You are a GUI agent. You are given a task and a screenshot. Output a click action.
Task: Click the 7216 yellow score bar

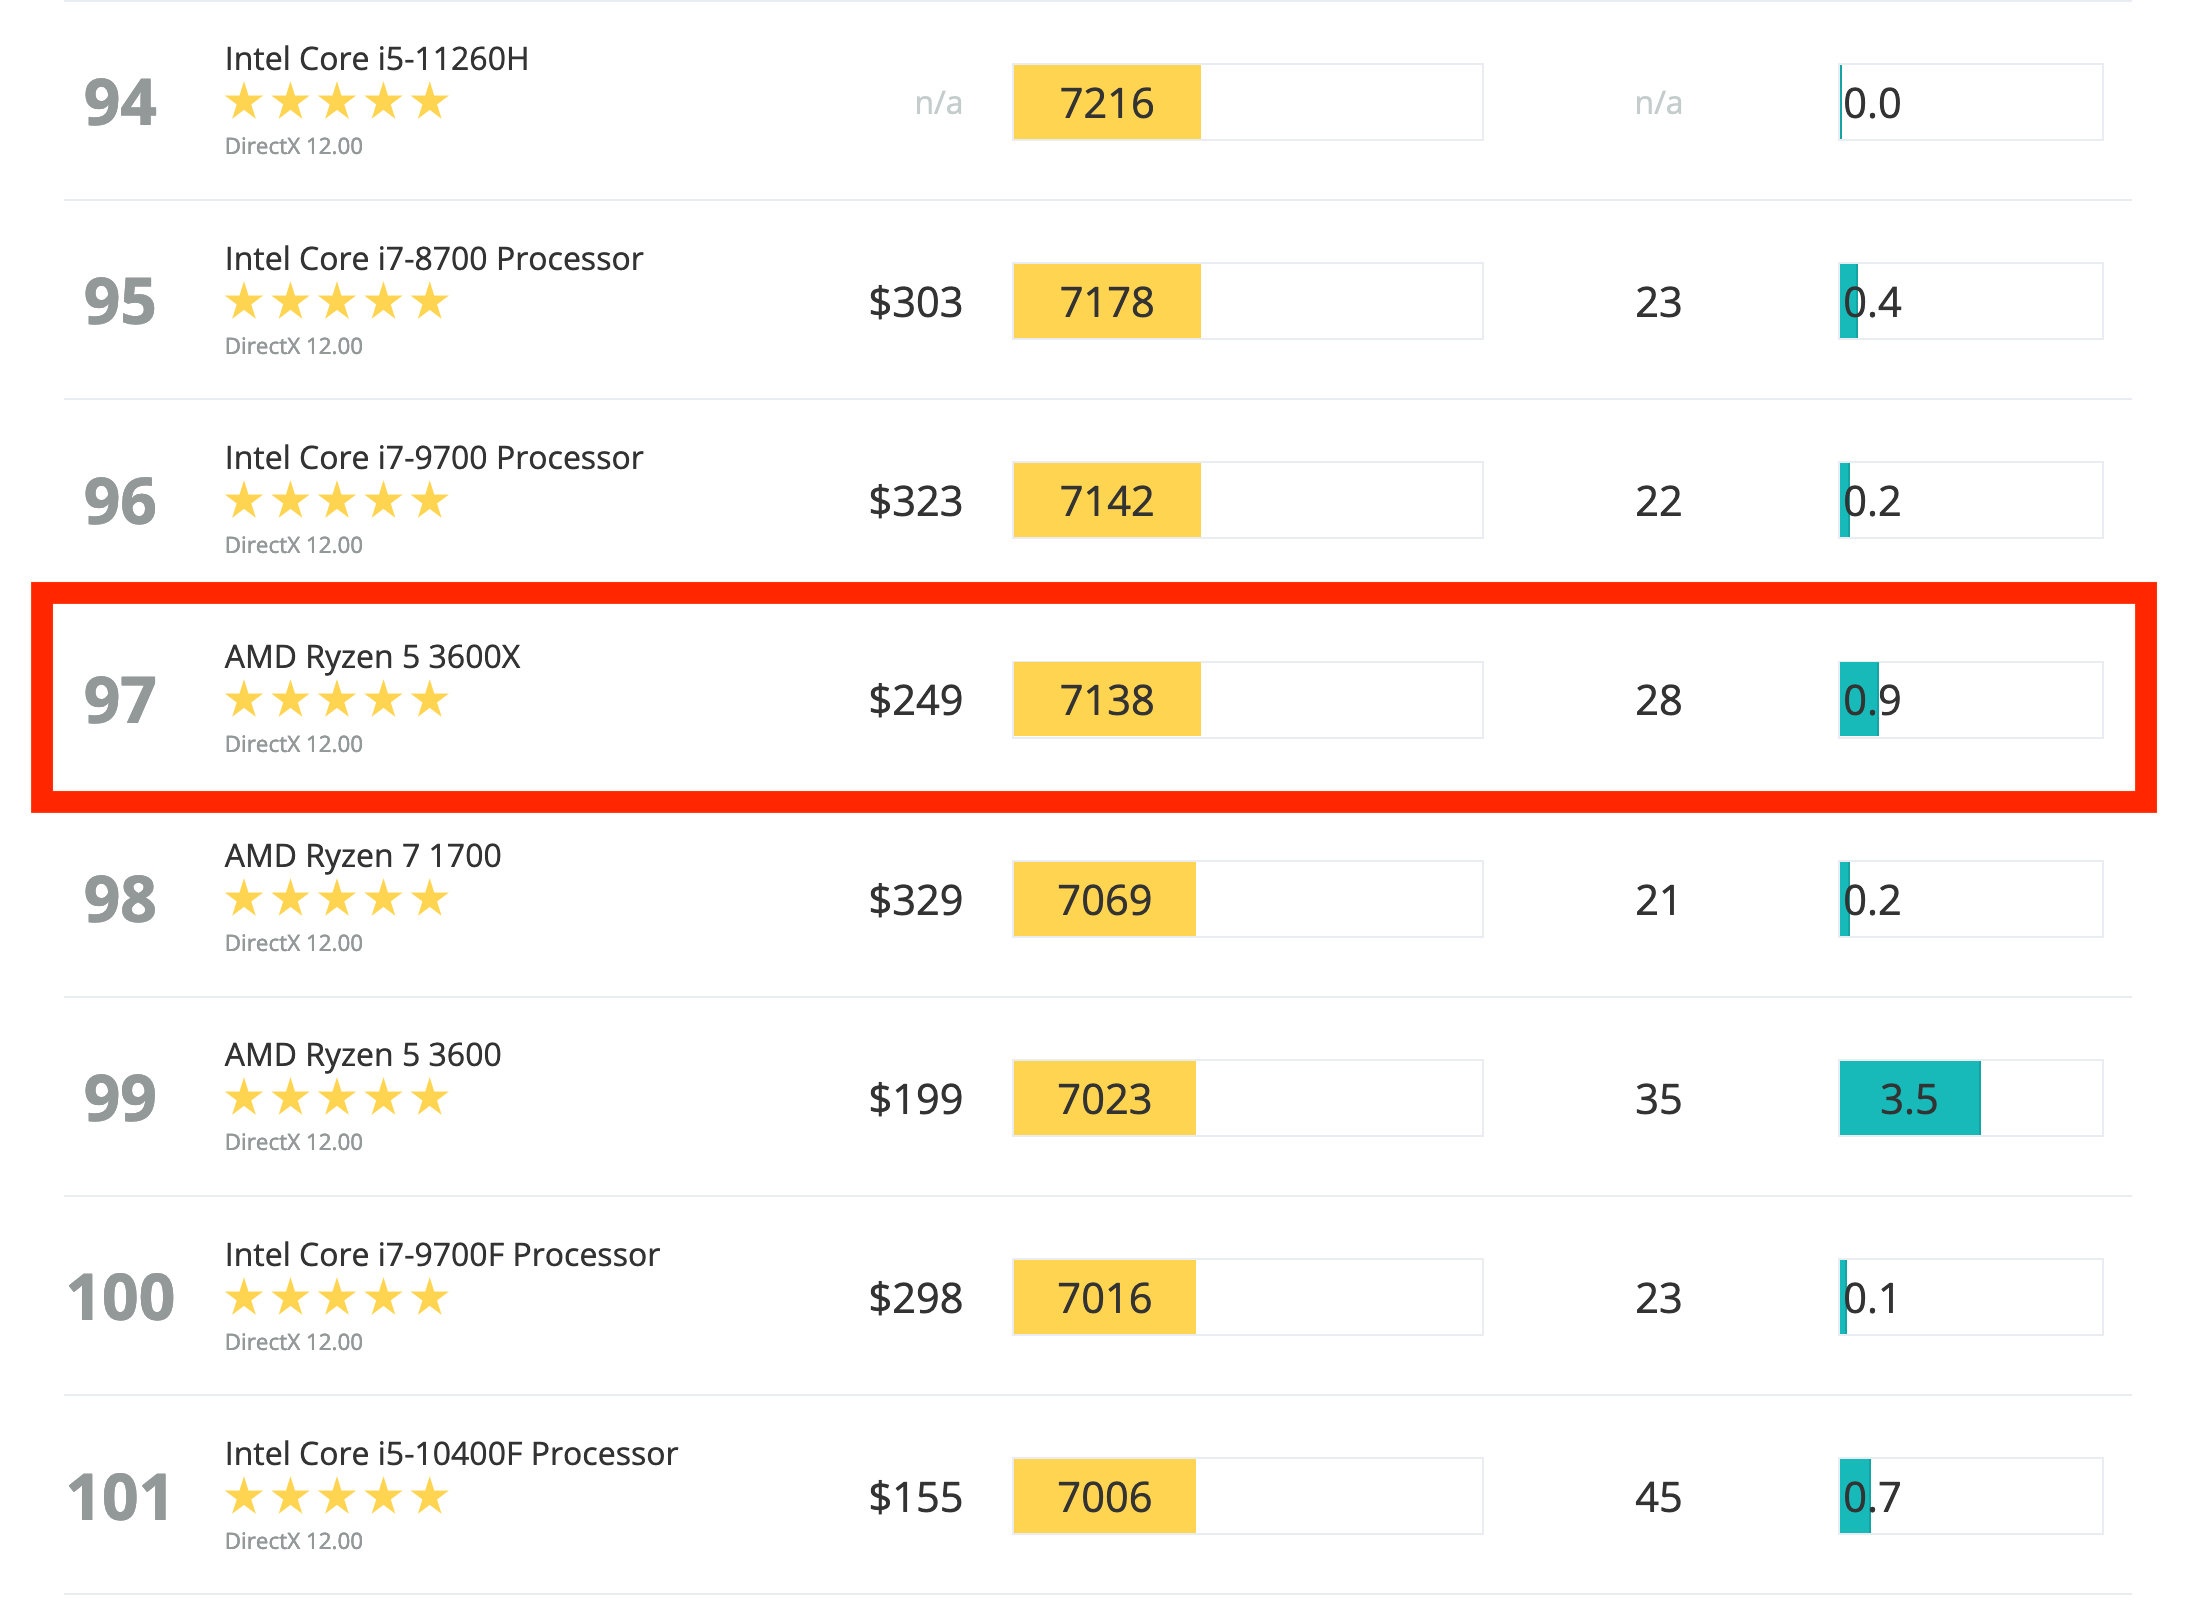pyautogui.click(x=1106, y=103)
